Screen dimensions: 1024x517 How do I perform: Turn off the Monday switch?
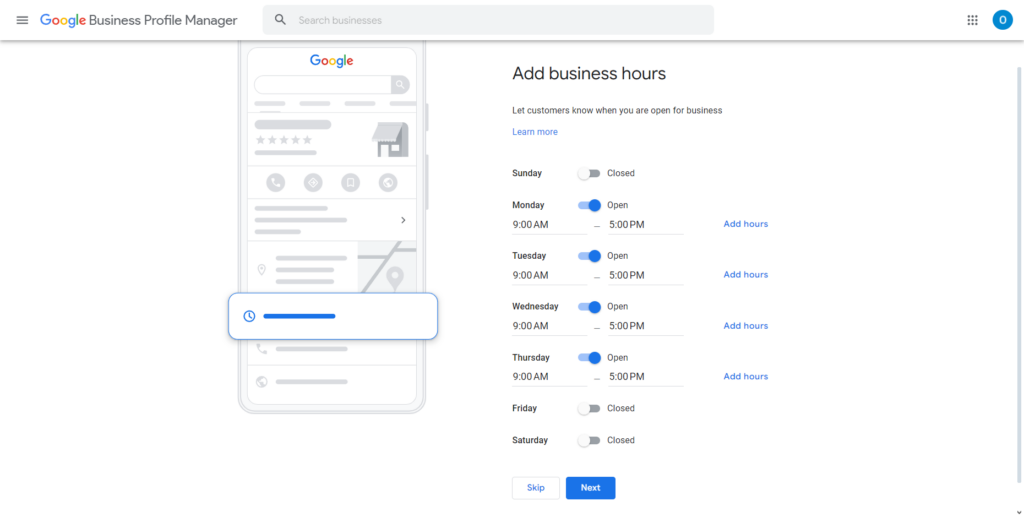pyautogui.click(x=589, y=205)
